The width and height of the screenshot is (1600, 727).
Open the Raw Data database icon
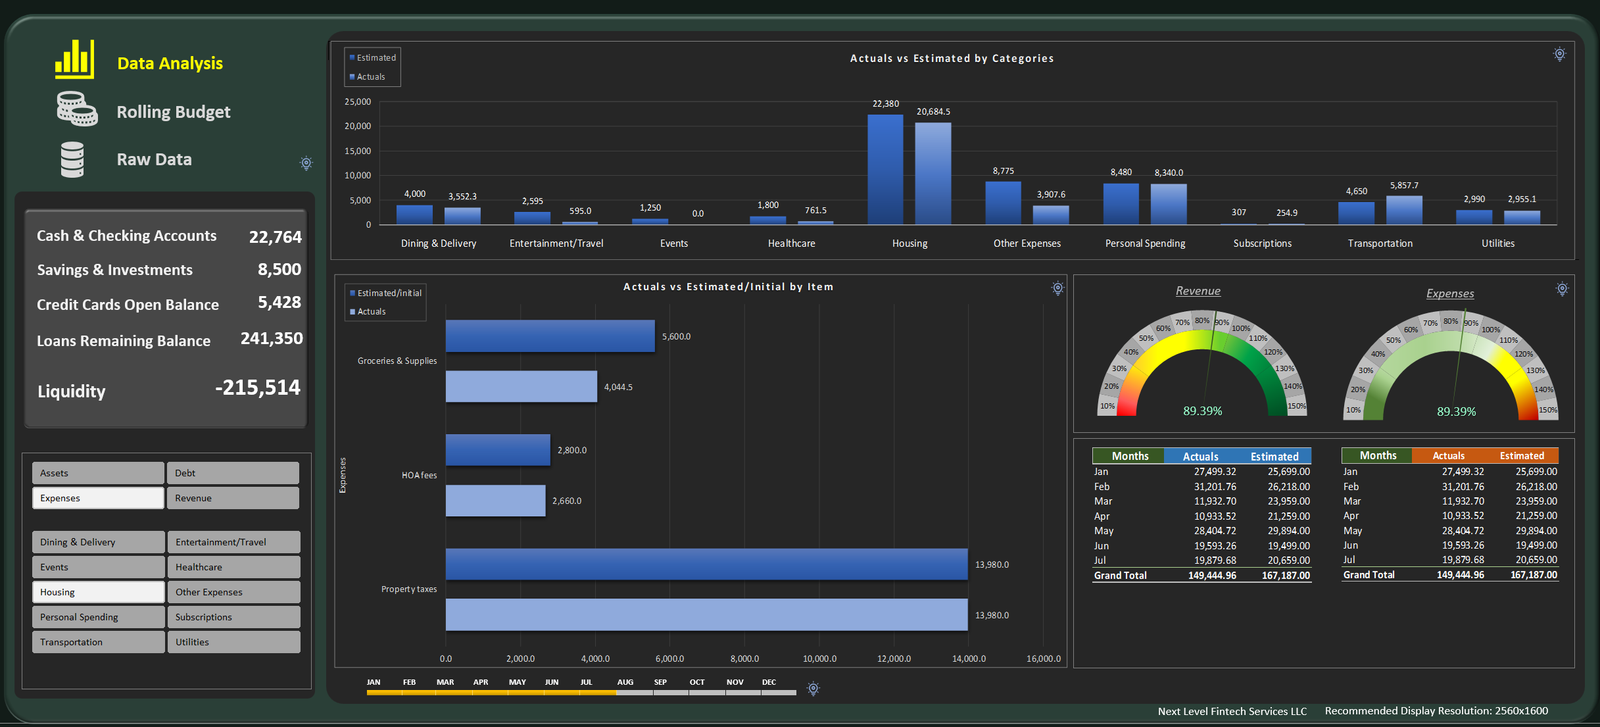pyautogui.click(x=72, y=160)
